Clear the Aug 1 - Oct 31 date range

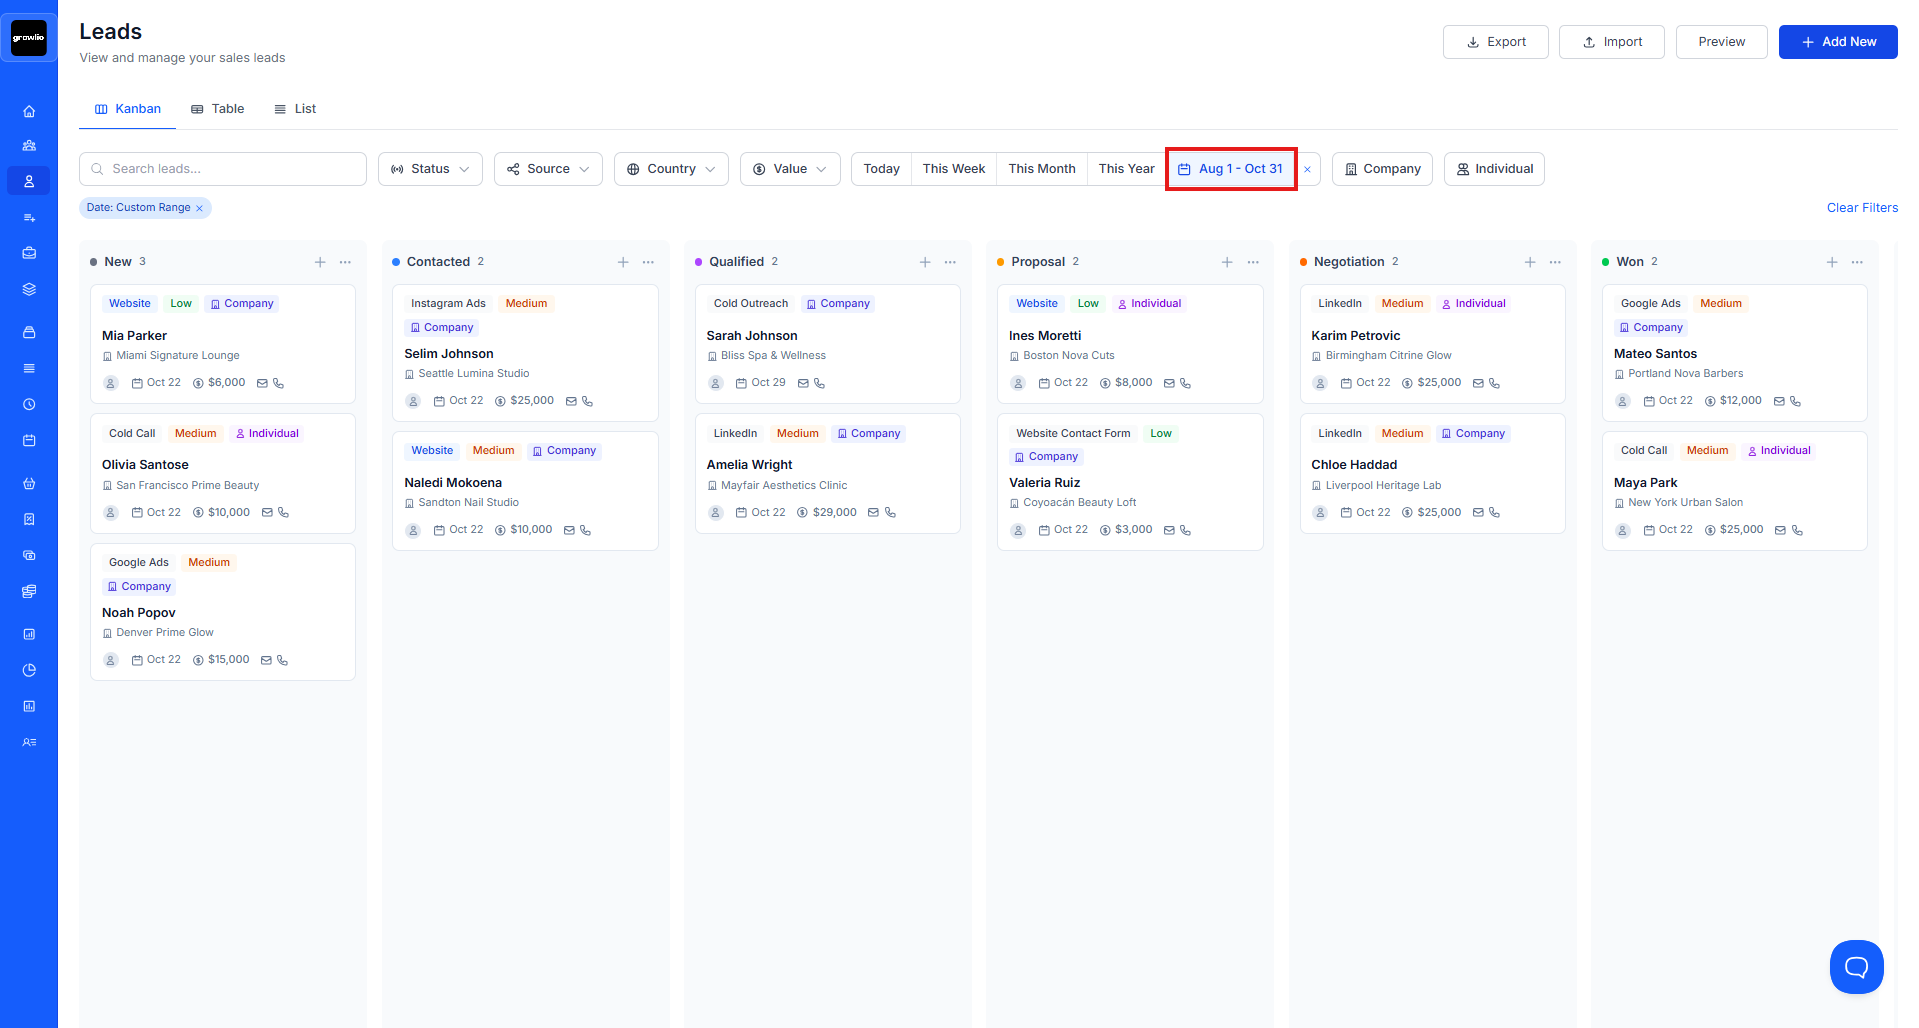(x=1307, y=169)
